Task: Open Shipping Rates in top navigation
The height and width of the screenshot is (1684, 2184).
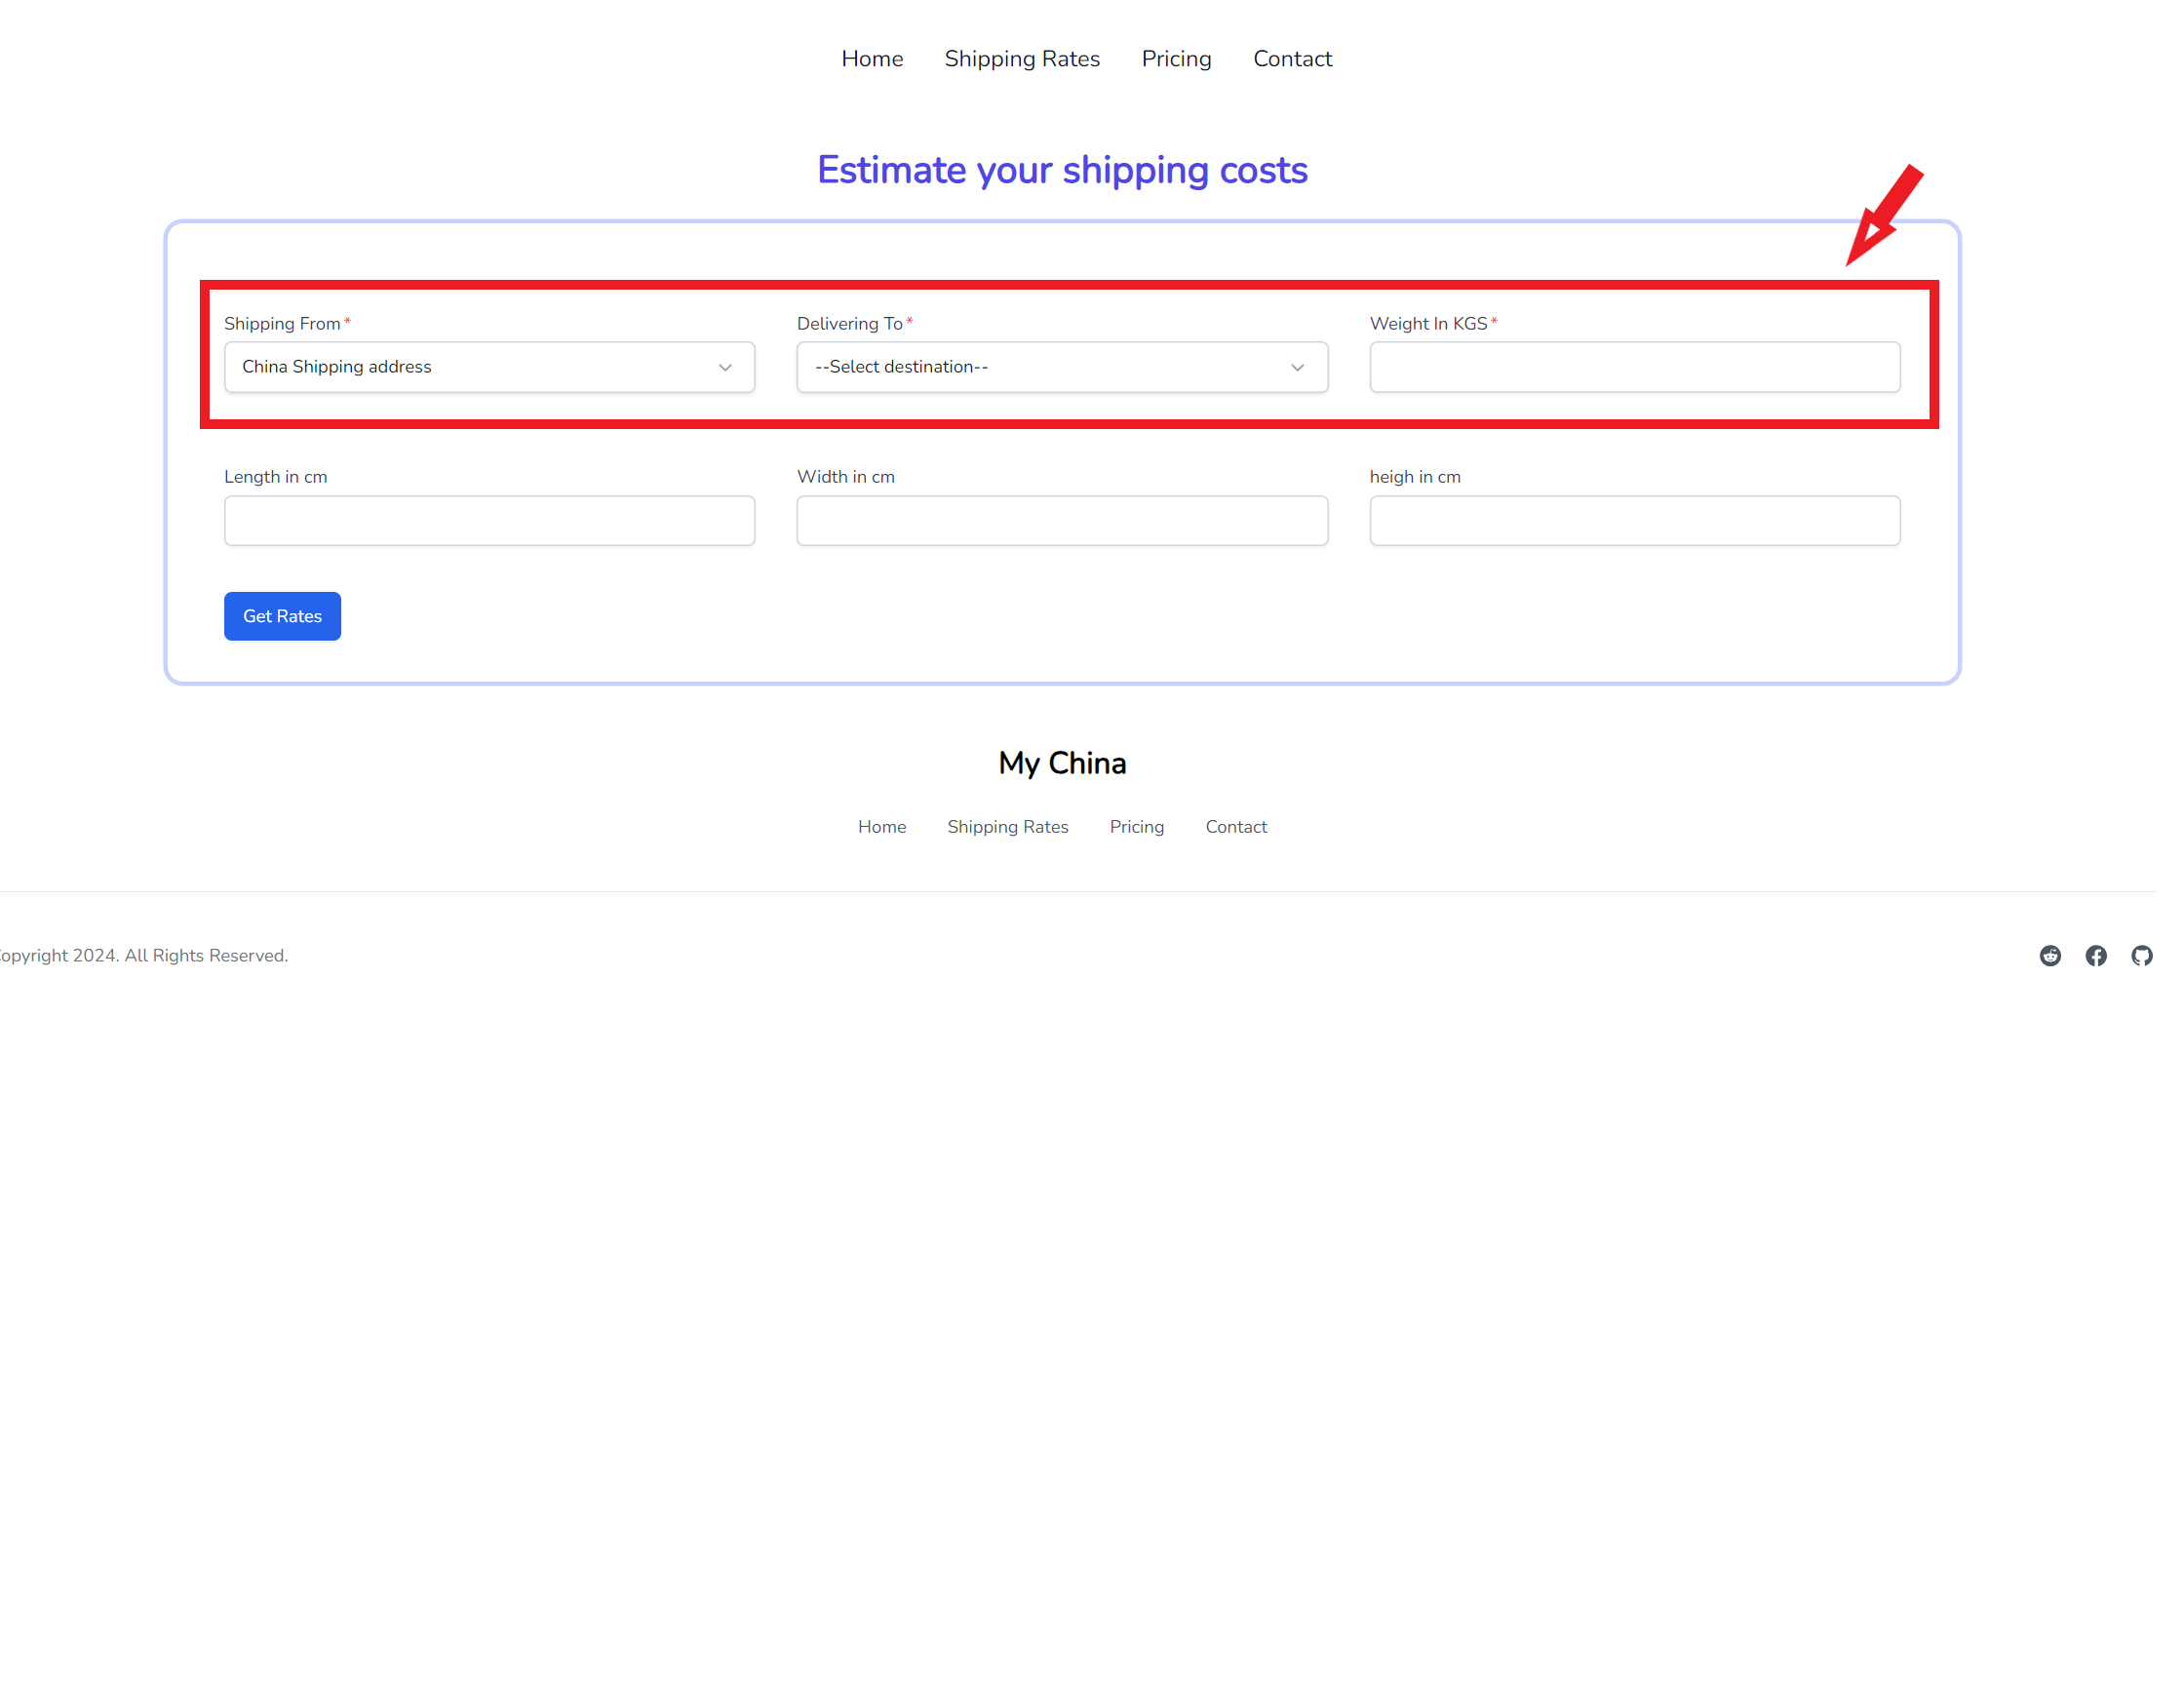Action: [1022, 59]
